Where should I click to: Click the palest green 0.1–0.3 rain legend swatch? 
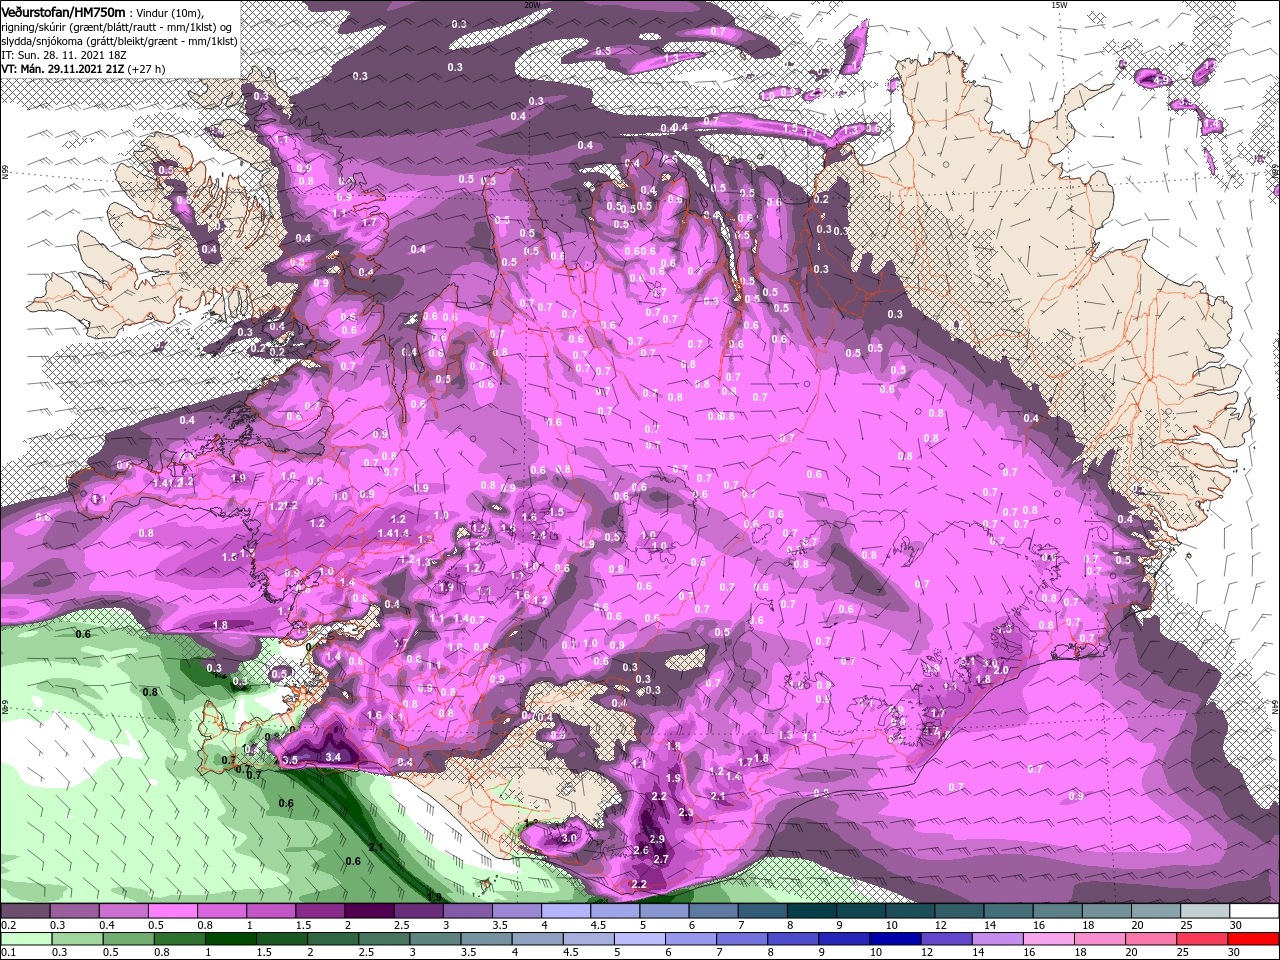pyautogui.click(x=28, y=939)
